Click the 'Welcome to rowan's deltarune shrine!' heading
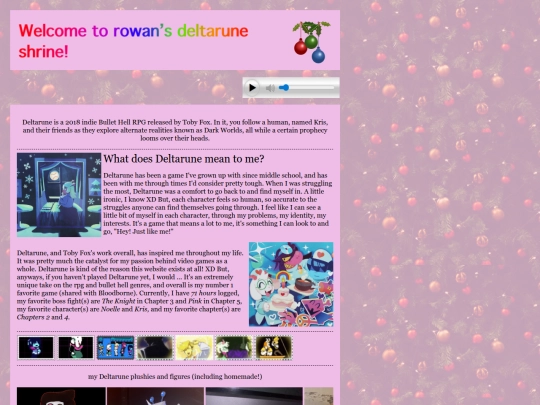Image resolution: width=540 pixels, height=405 pixels. coord(133,41)
